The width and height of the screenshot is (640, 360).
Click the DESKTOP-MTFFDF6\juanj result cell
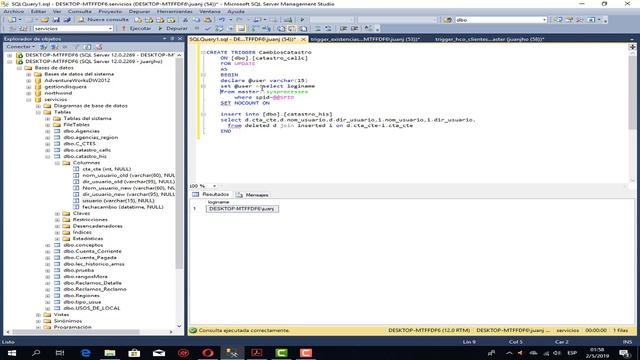[242, 209]
